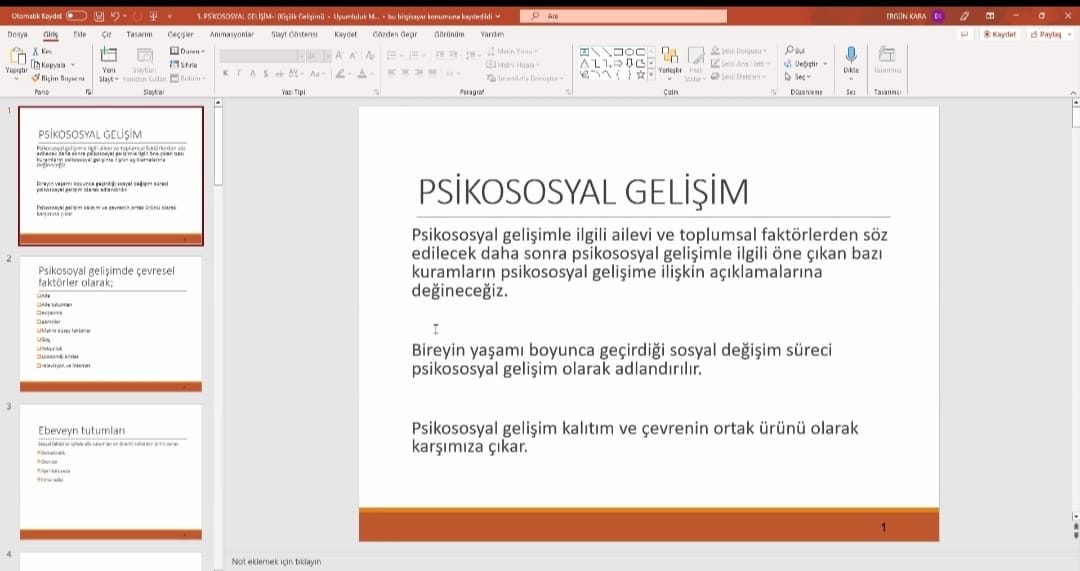The image size is (1080, 571).
Task: Switch to the Animasyonlar tab
Action: click(x=231, y=34)
